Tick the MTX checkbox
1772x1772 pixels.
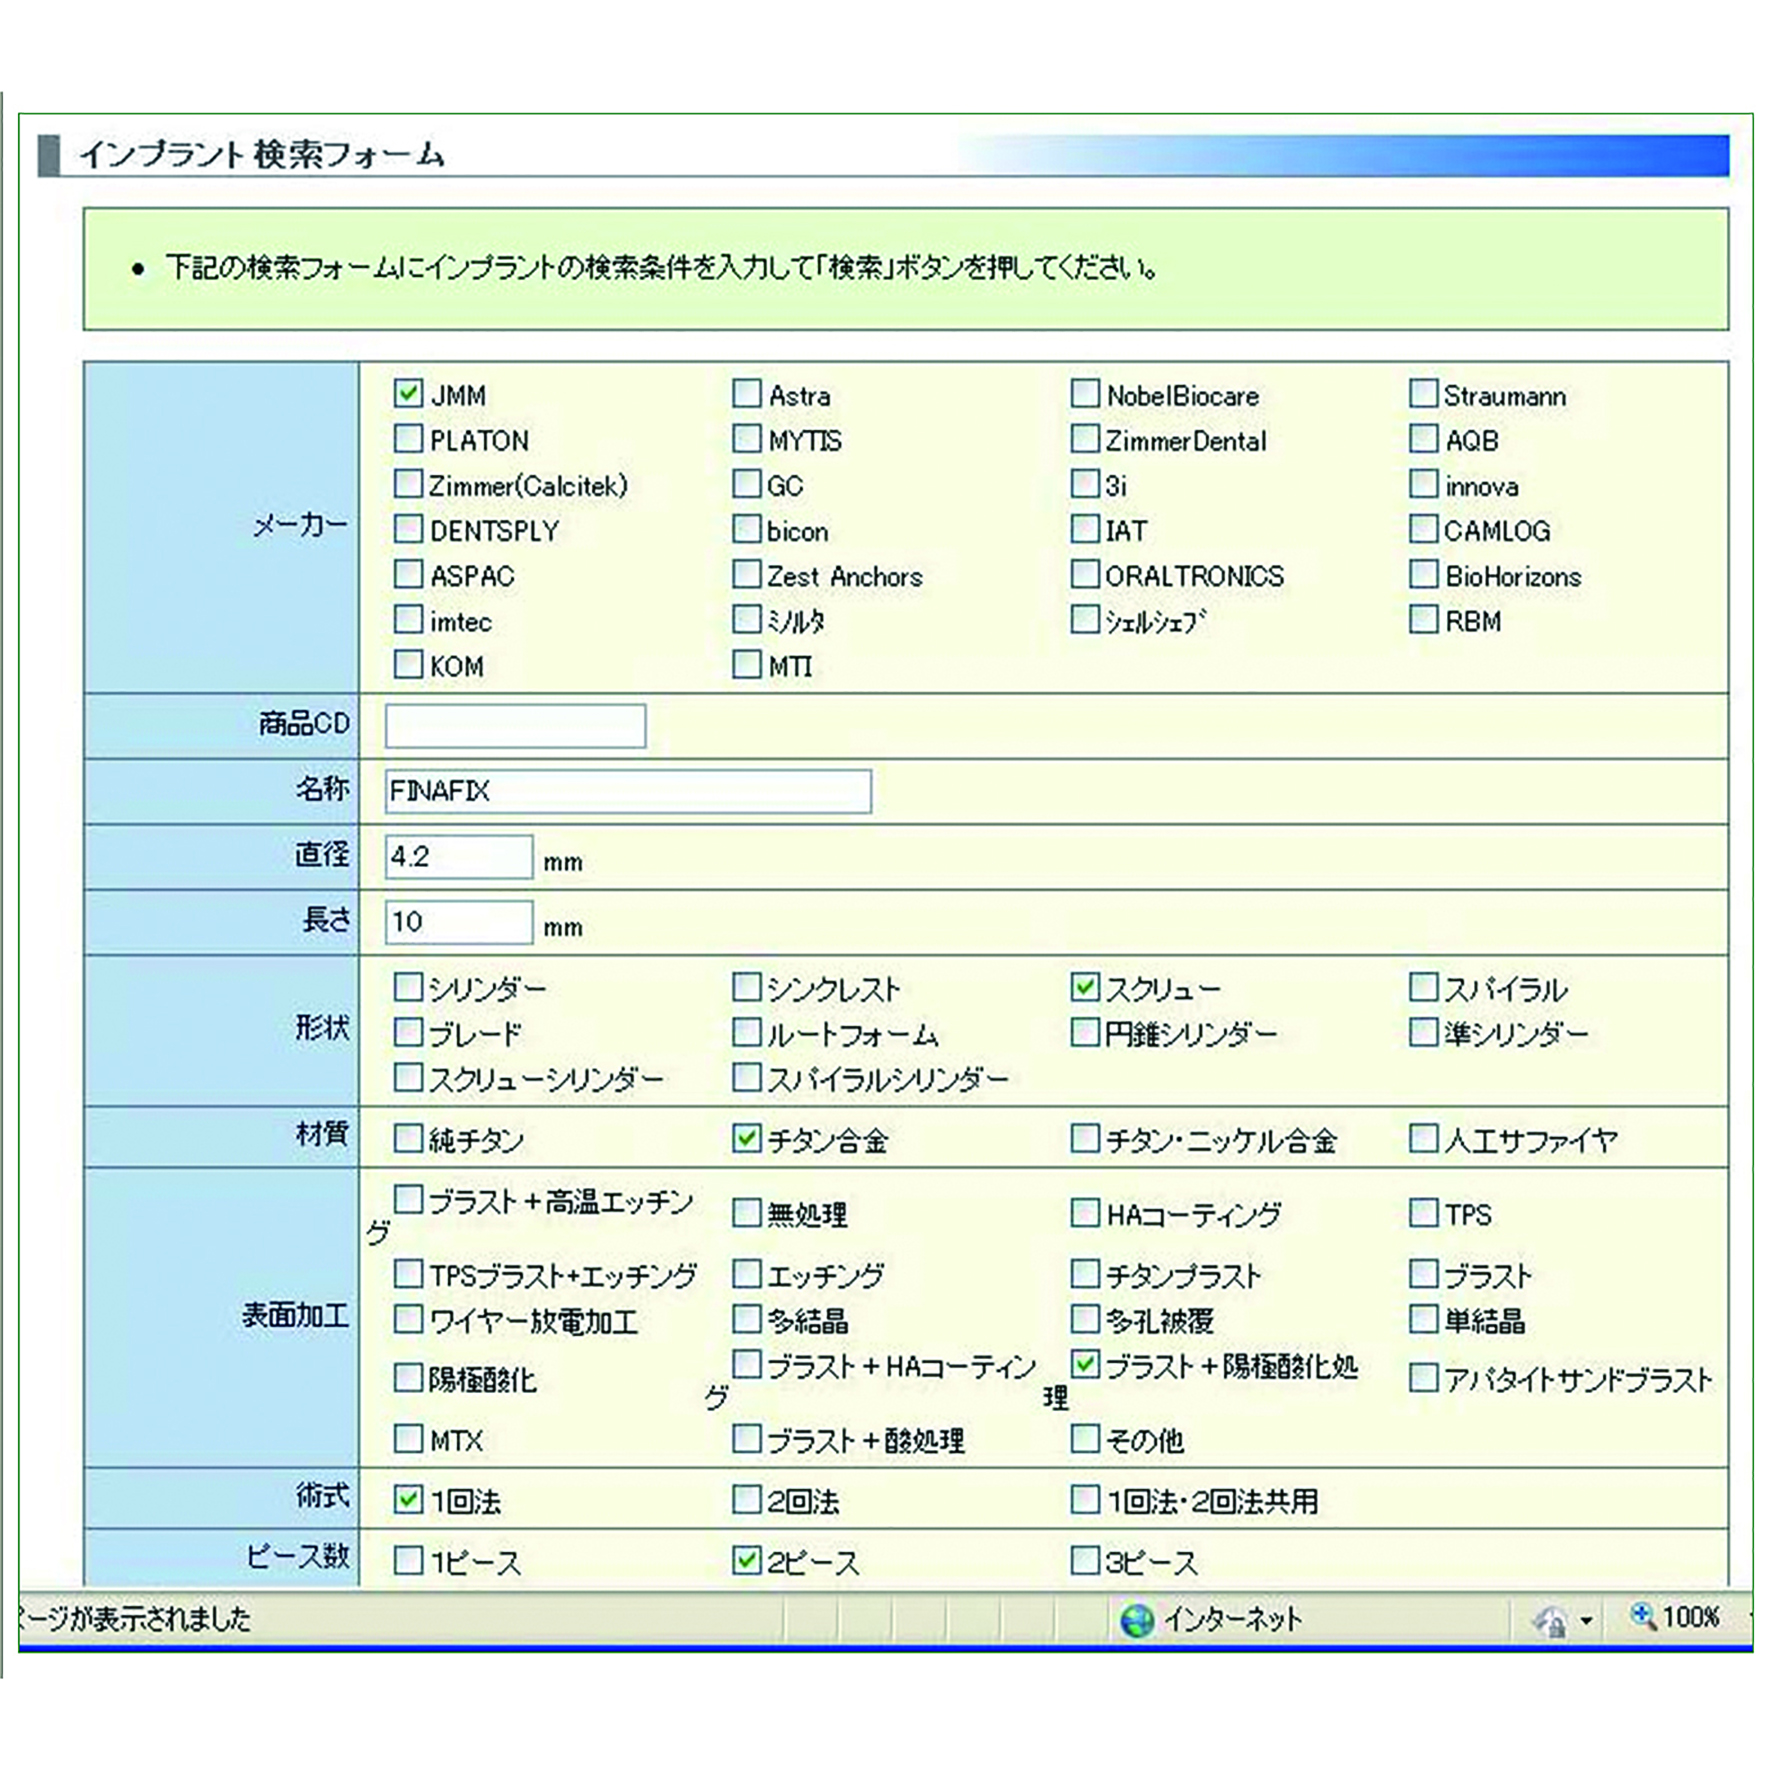tap(408, 1439)
